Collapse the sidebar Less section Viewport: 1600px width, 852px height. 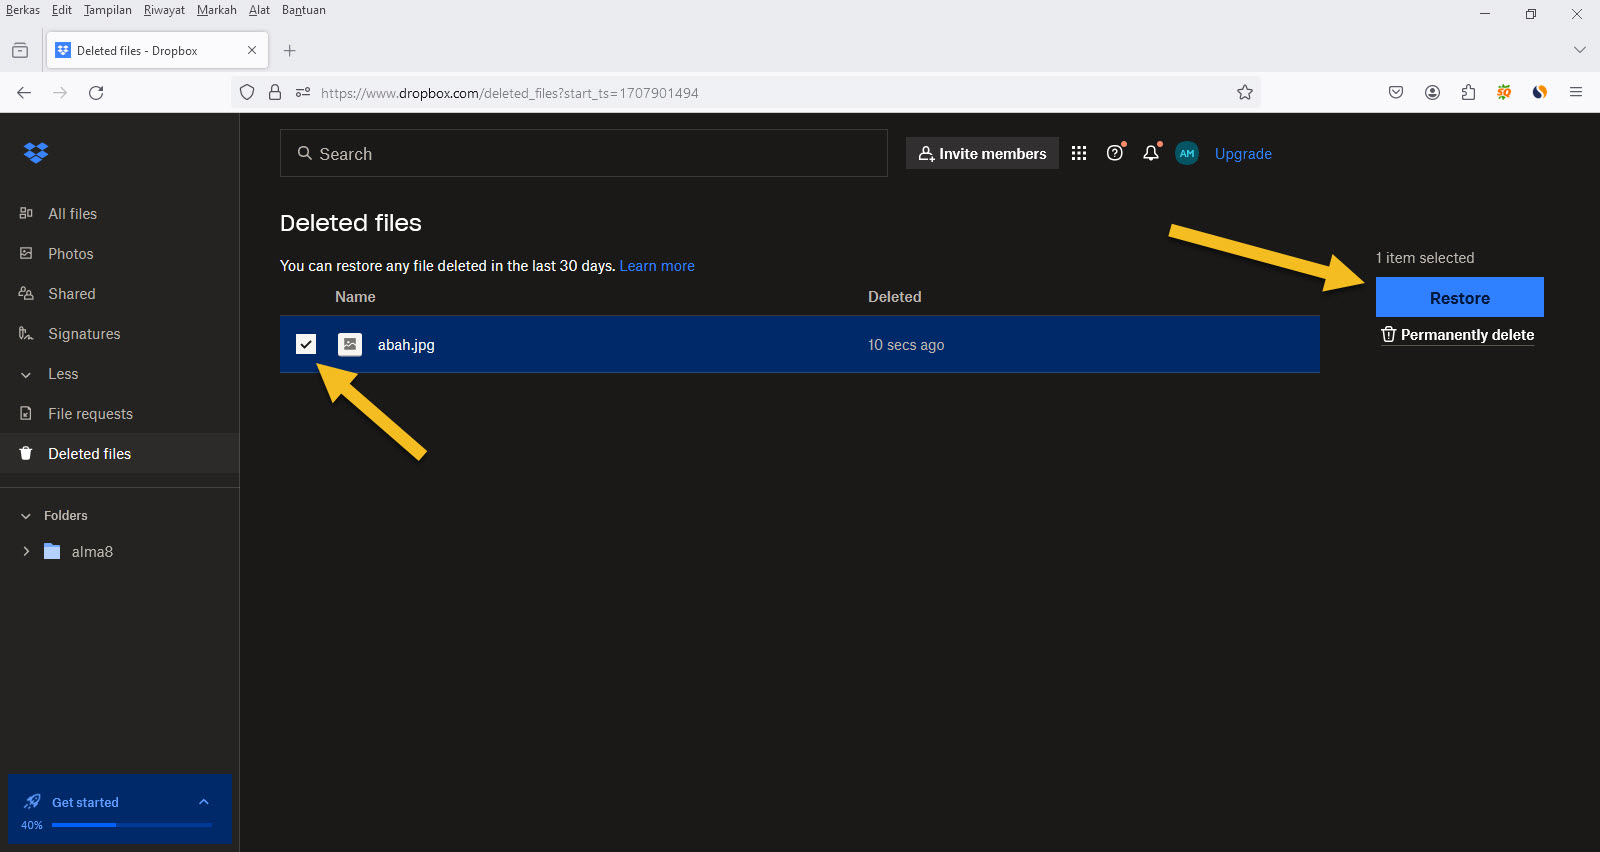click(x=26, y=374)
